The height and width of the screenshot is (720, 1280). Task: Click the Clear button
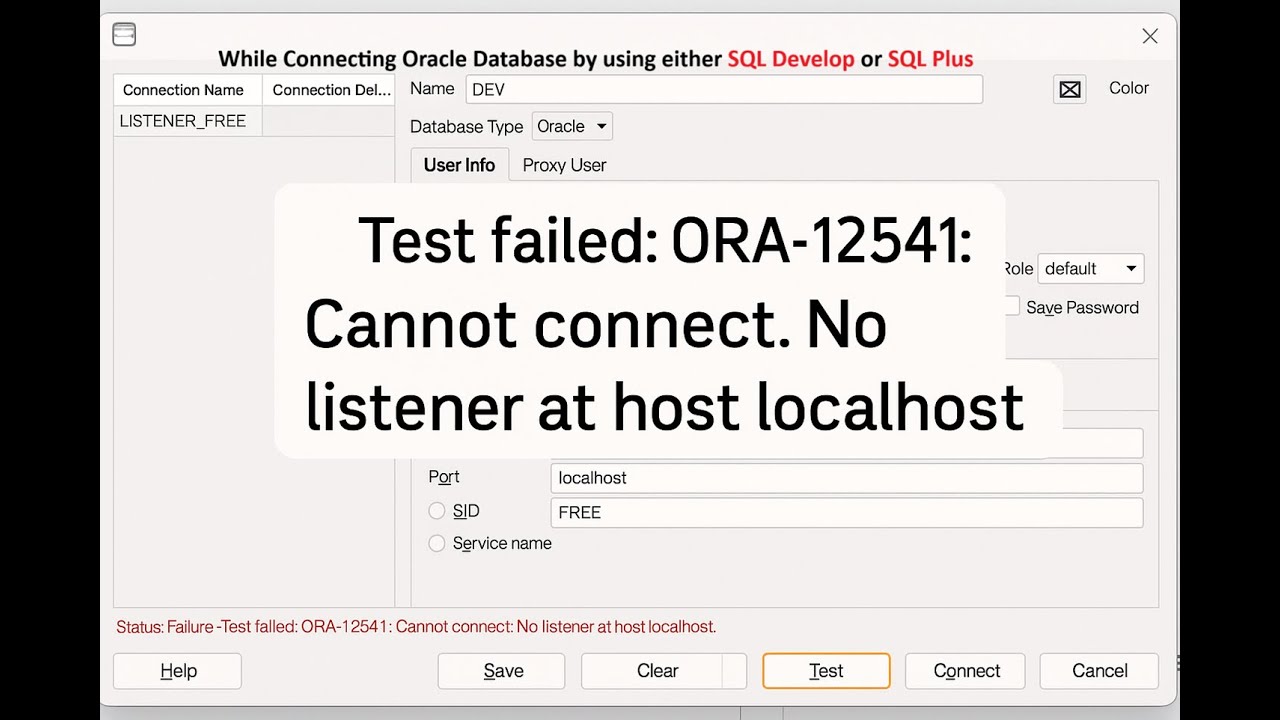(664, 671)
